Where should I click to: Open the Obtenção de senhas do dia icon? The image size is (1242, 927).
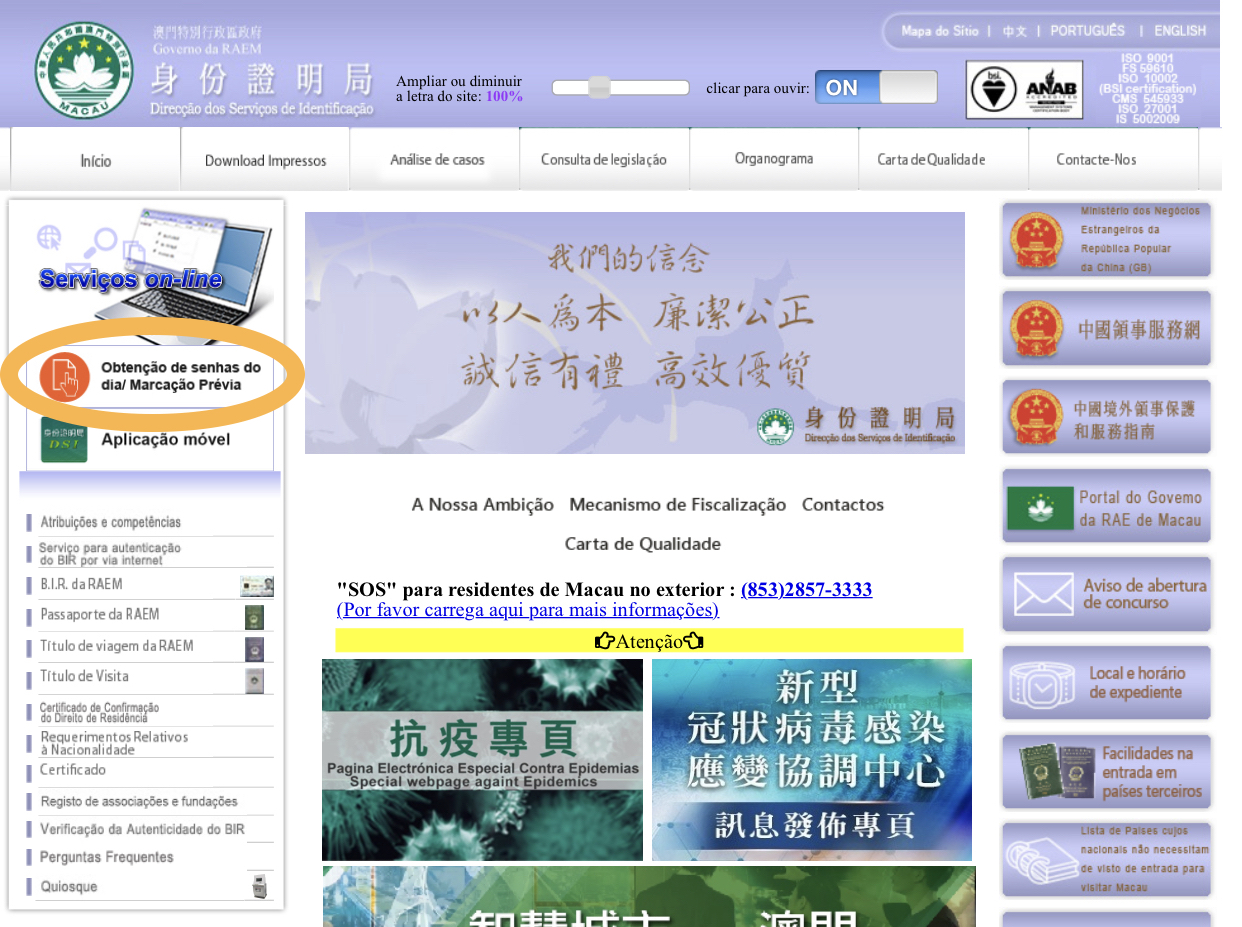pos(64,375)
